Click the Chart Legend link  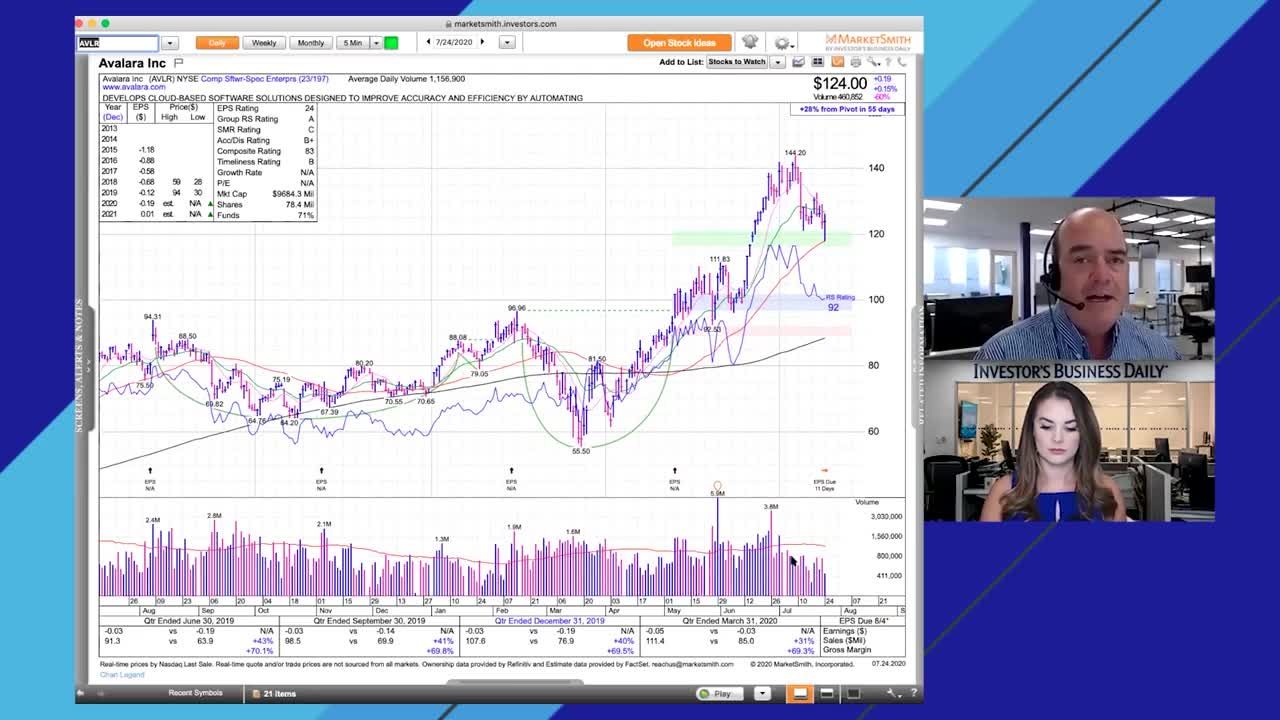pyautogui.click(x=122, y=674)
